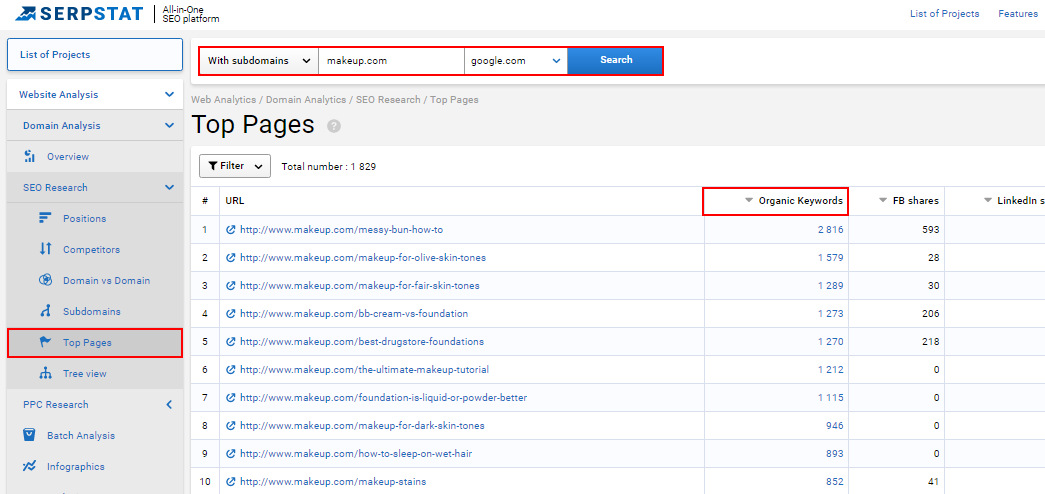Click FB shares value 218
The image size is (1045, 494).
point(931,341)
